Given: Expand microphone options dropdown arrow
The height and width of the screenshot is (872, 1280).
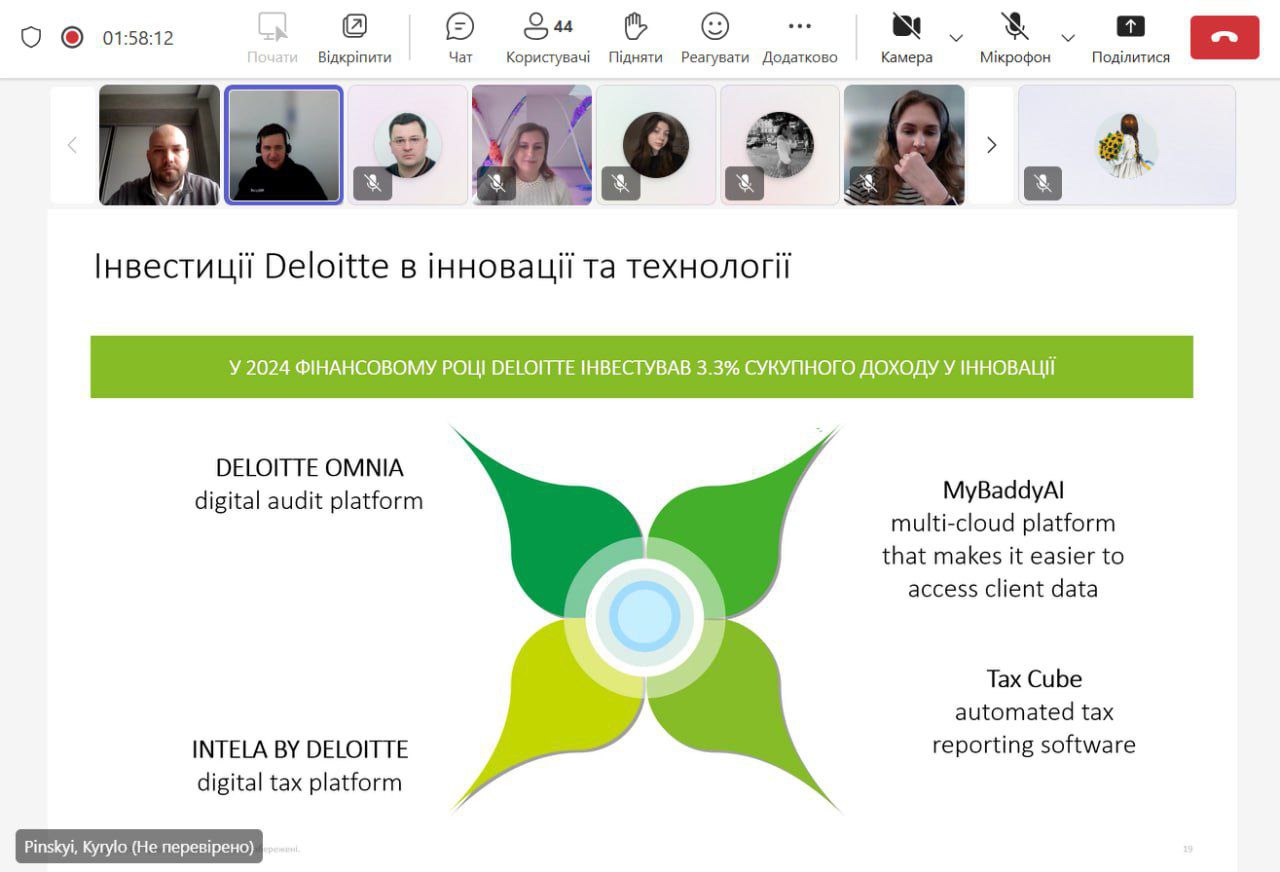Looking at the screenshot, I should tap(1068, 38).
